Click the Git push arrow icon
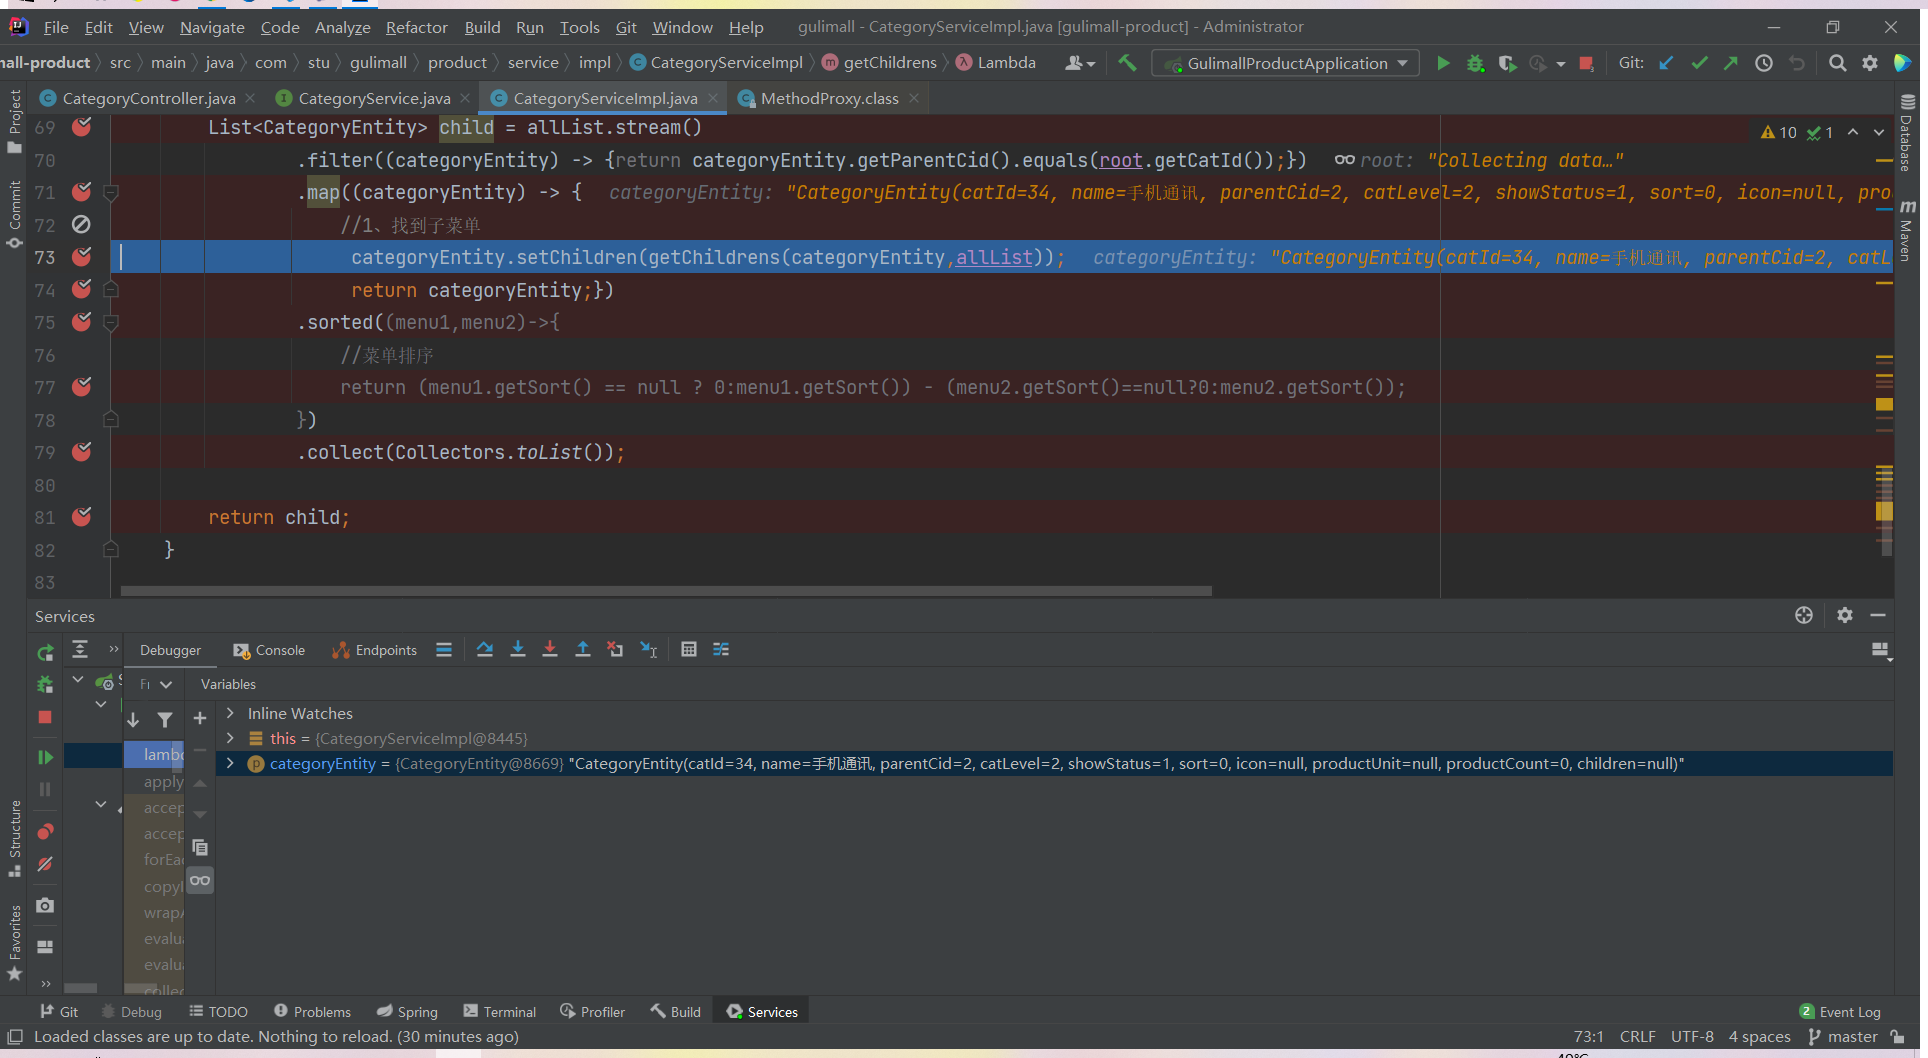 tap(1731, 63)
